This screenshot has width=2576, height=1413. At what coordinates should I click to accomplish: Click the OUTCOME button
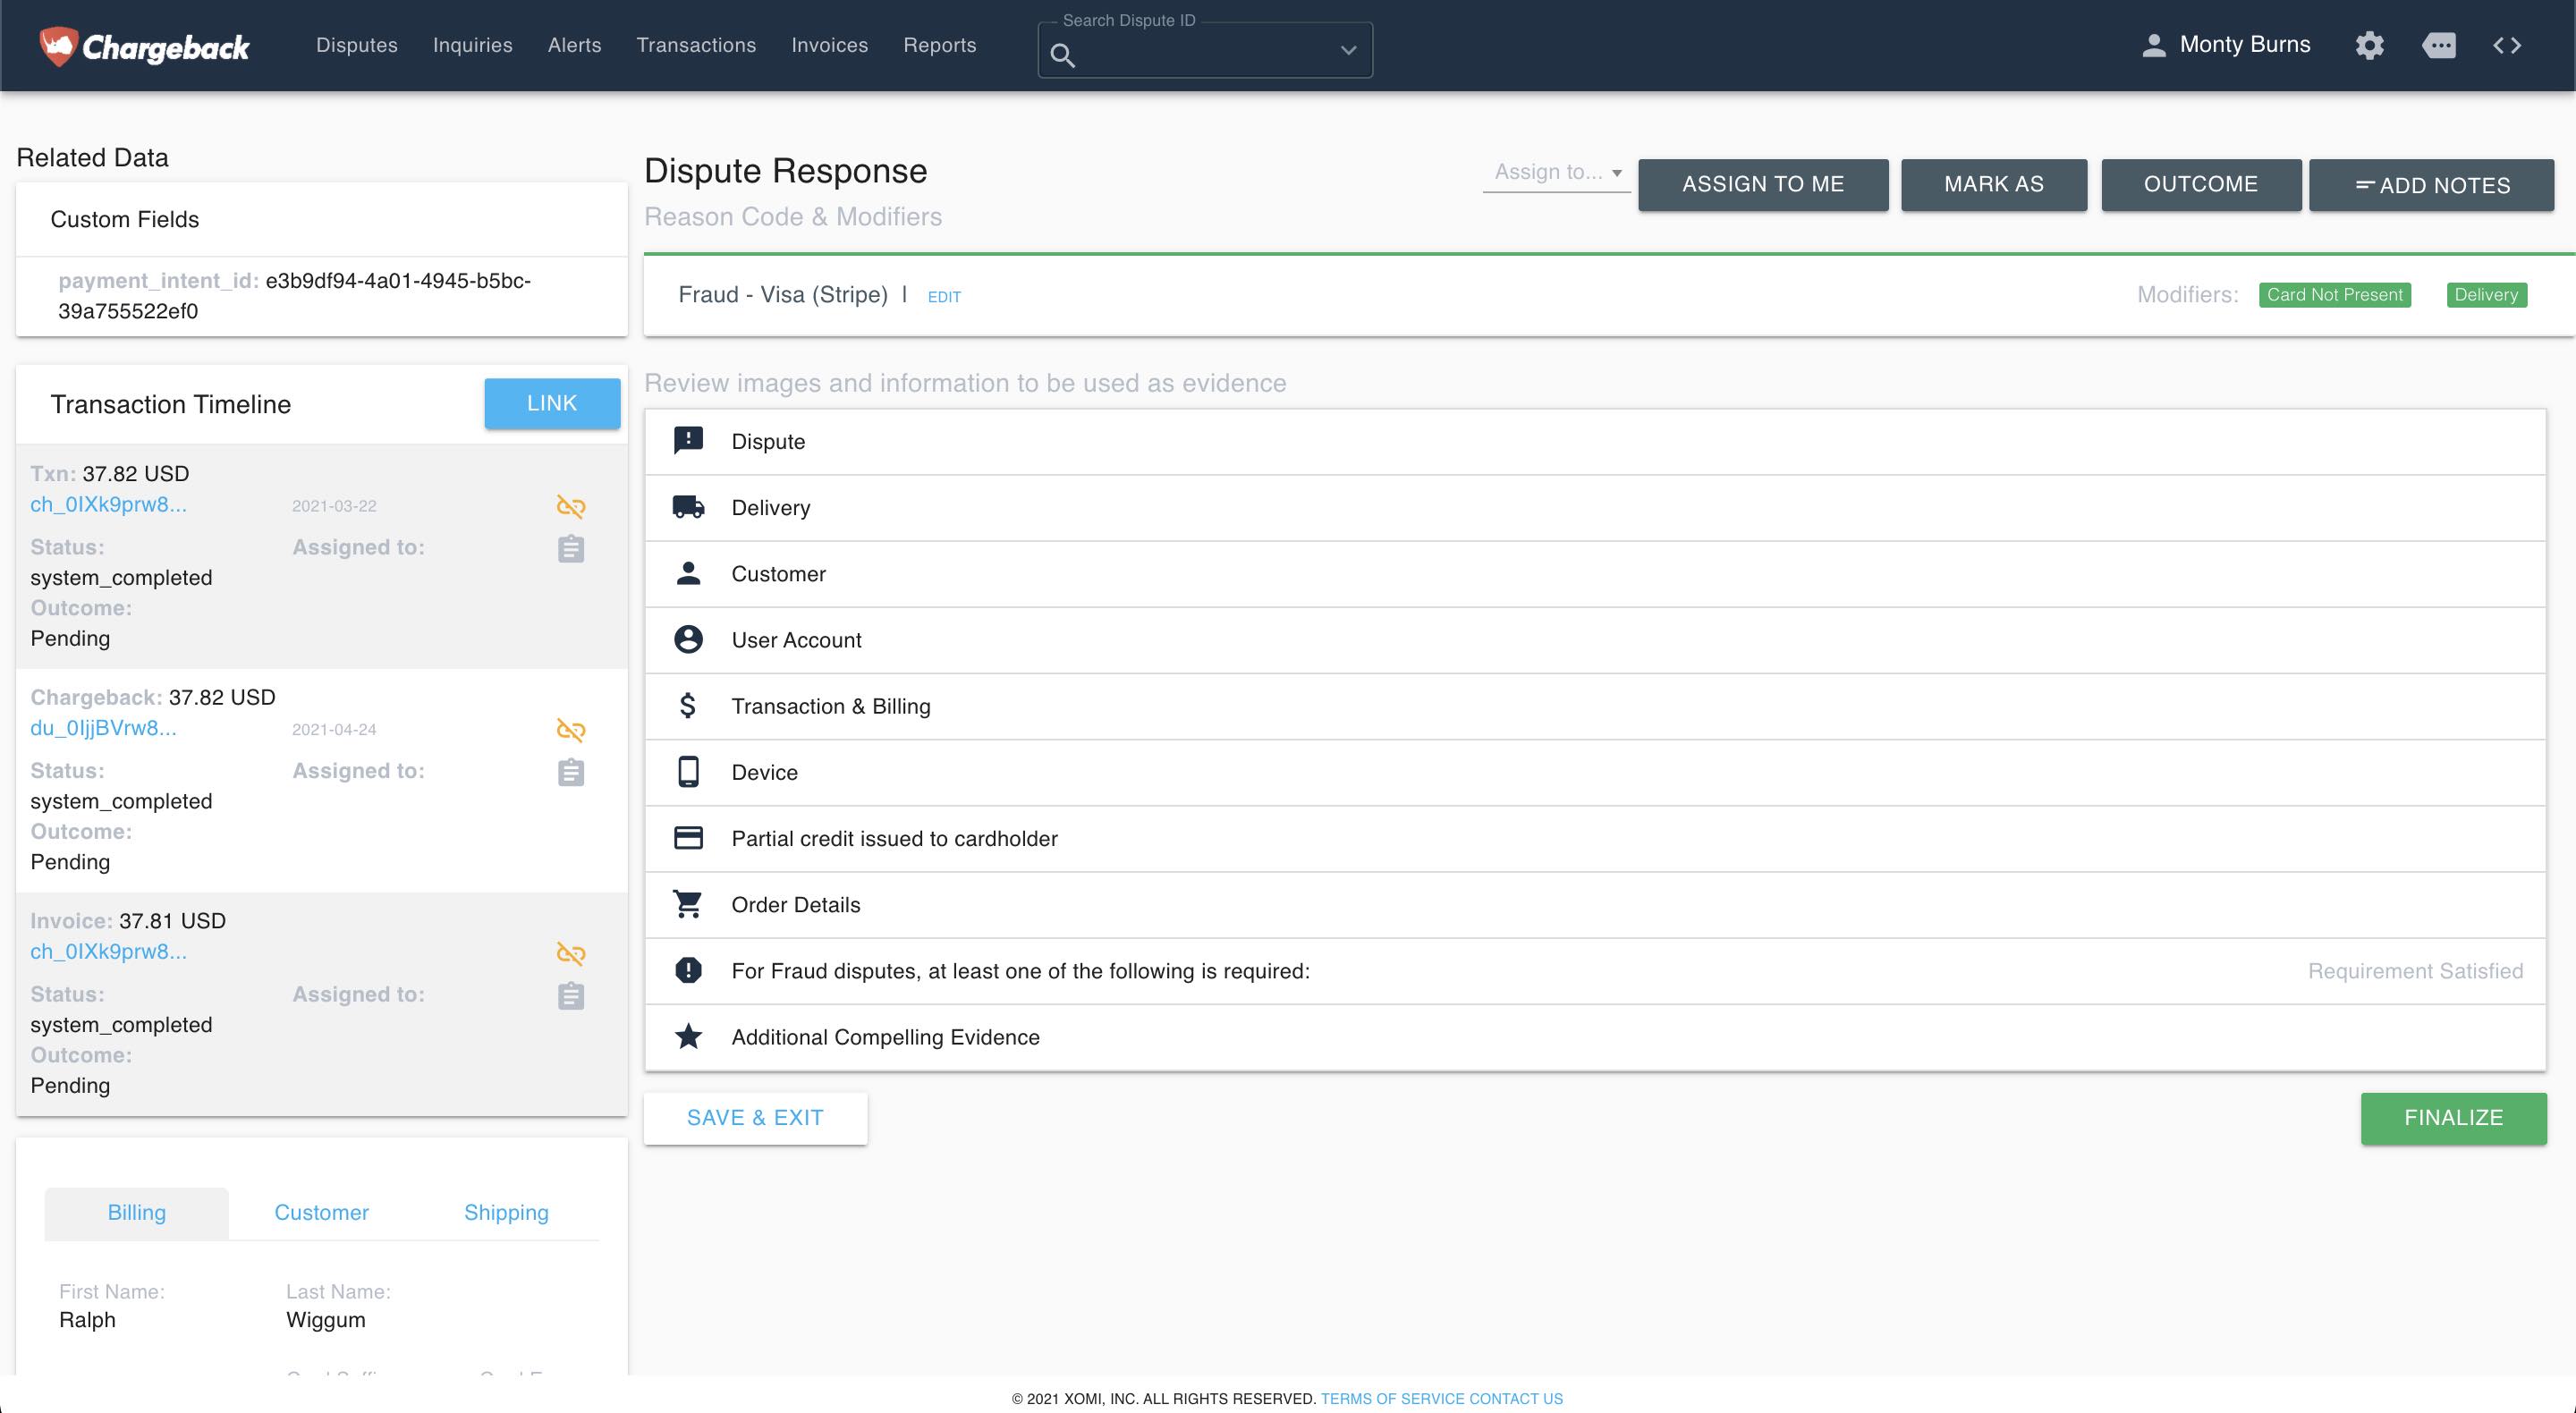2201,184
